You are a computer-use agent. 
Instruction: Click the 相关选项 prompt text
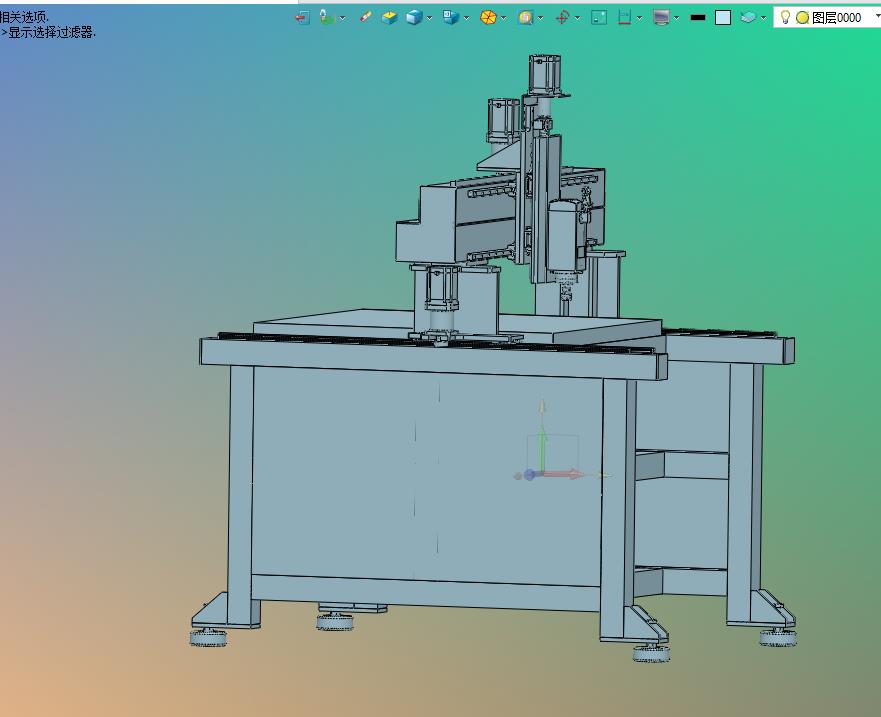click(24, 17)
